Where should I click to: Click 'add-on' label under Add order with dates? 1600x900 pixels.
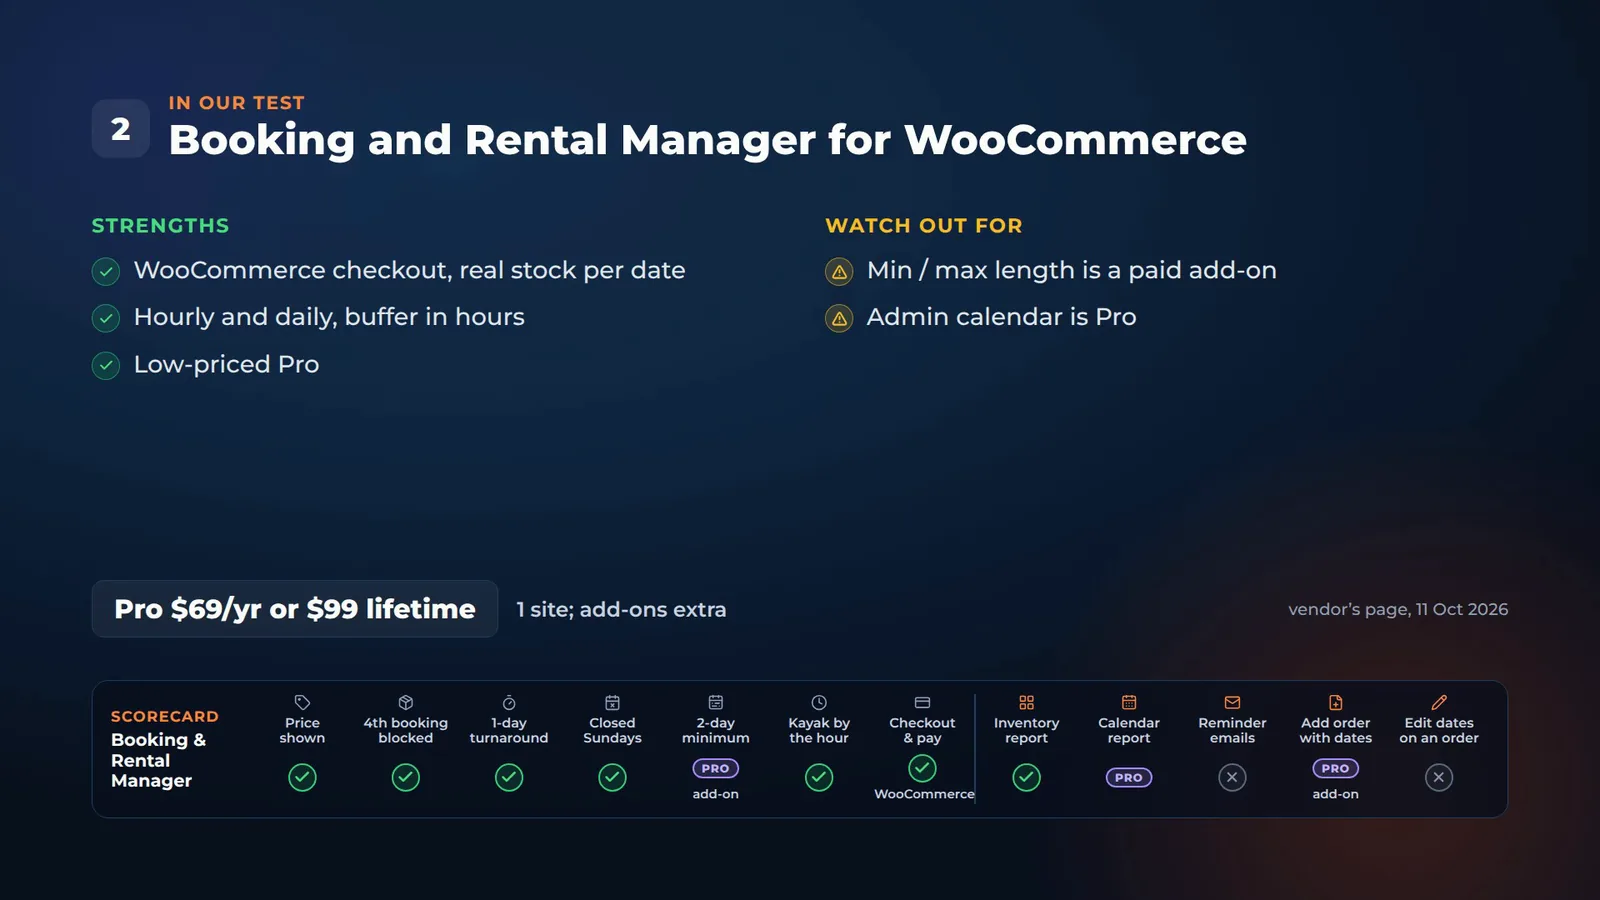point(1336,794)
